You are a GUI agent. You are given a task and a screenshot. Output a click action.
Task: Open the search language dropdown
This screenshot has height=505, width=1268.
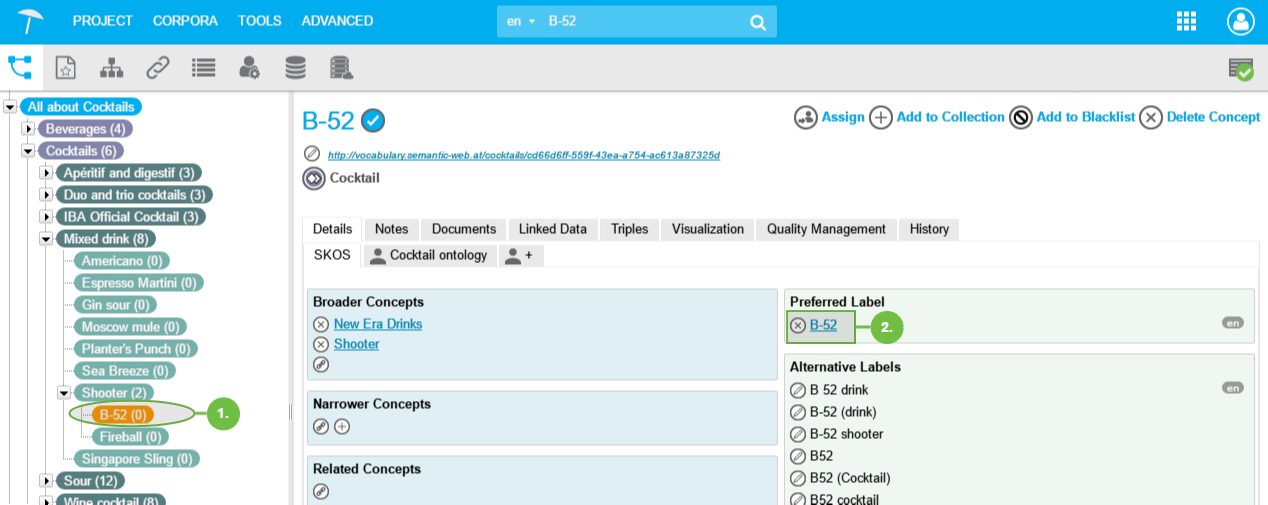[521, 21]
